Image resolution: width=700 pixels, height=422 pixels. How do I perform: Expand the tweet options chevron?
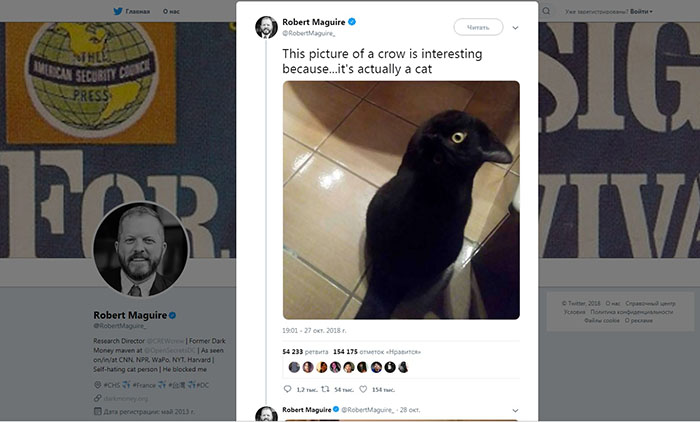[x=516, y=27]
